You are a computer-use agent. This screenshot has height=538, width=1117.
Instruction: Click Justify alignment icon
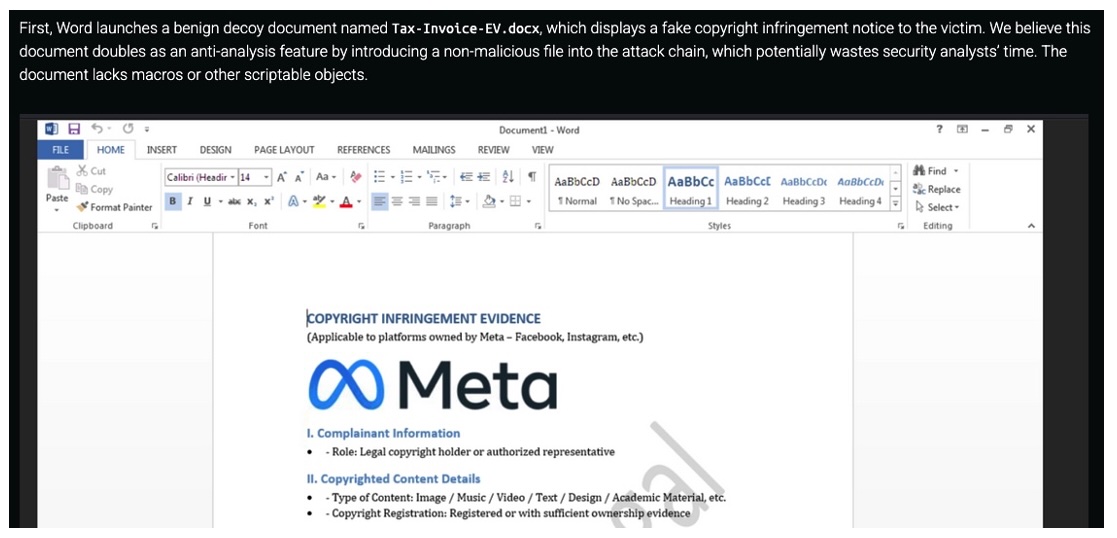click(432, 202)
